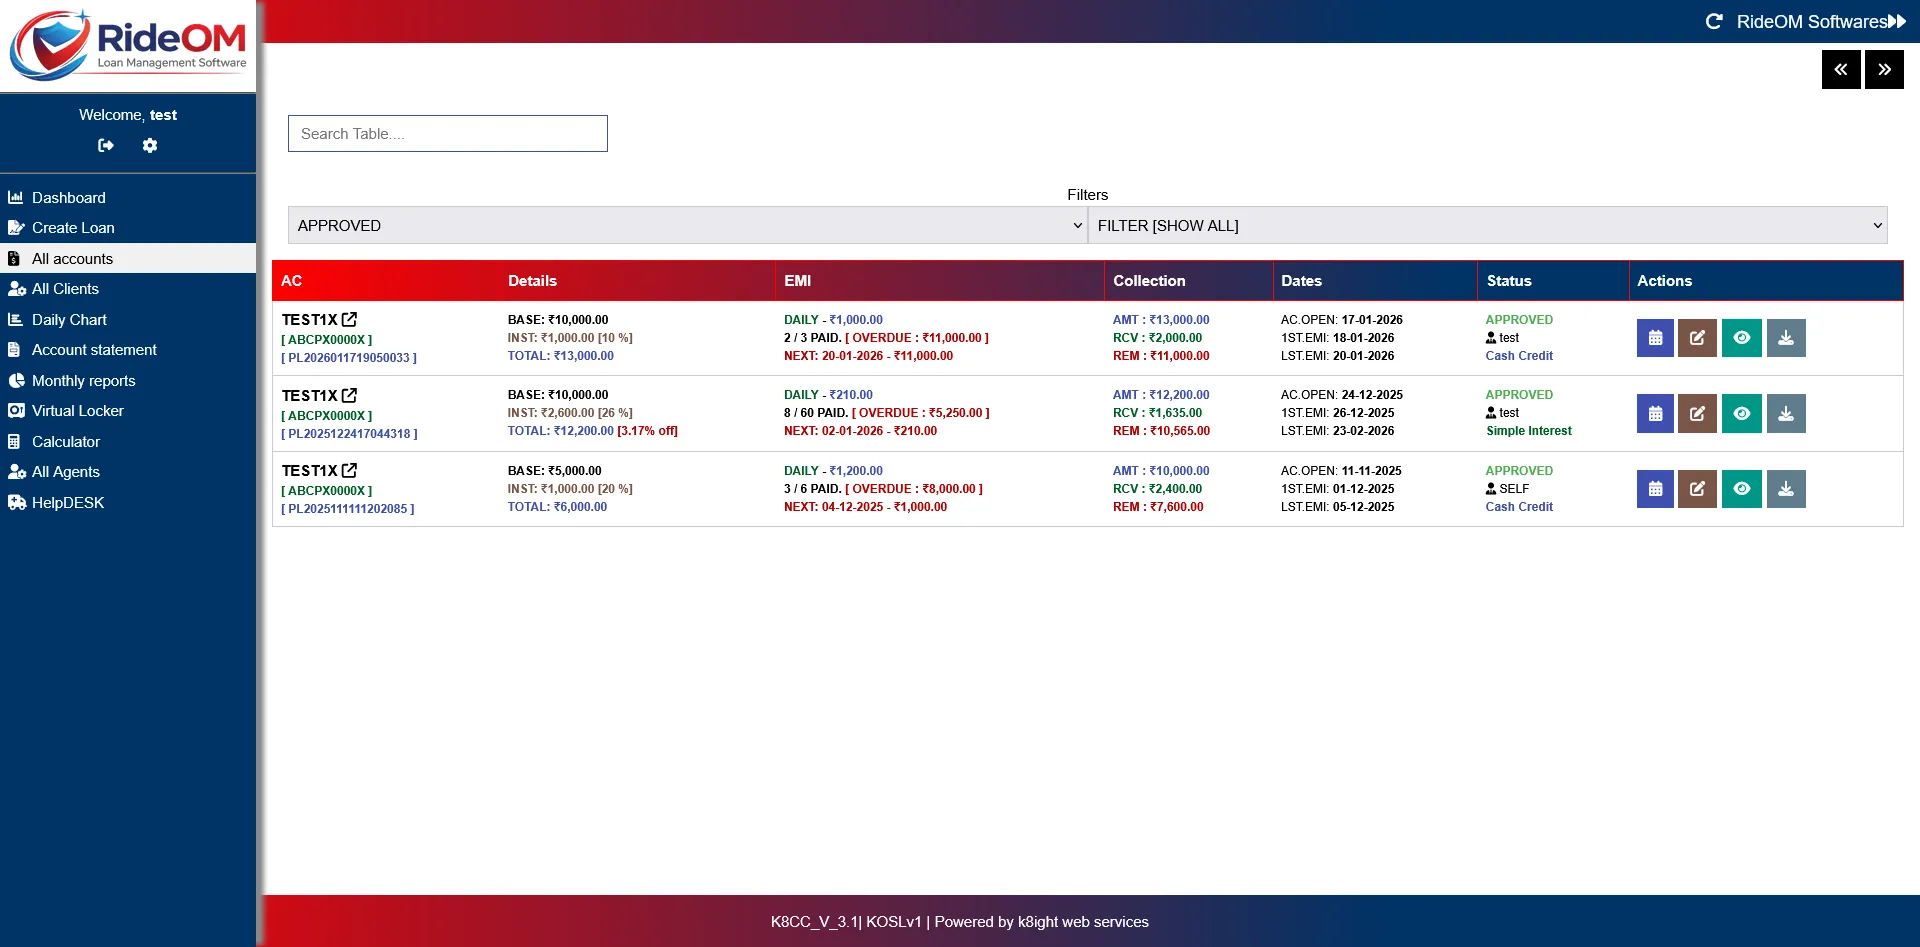Expand the panel with the right double-chevron button

1885,69
